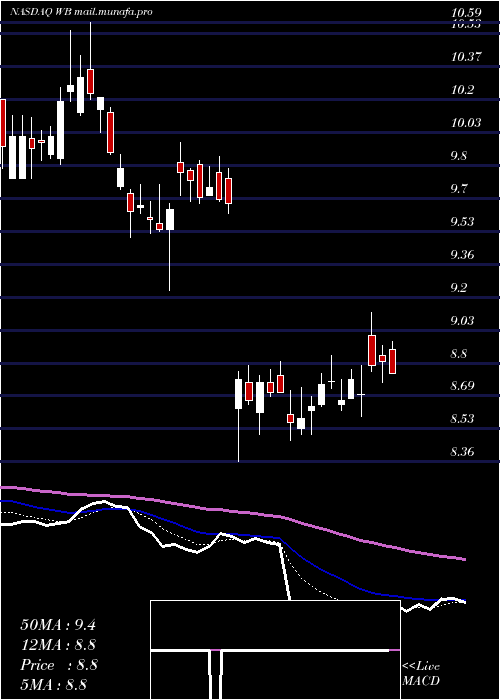
Task: Click the 10.2 price axis label
Action: click(462, 90)
